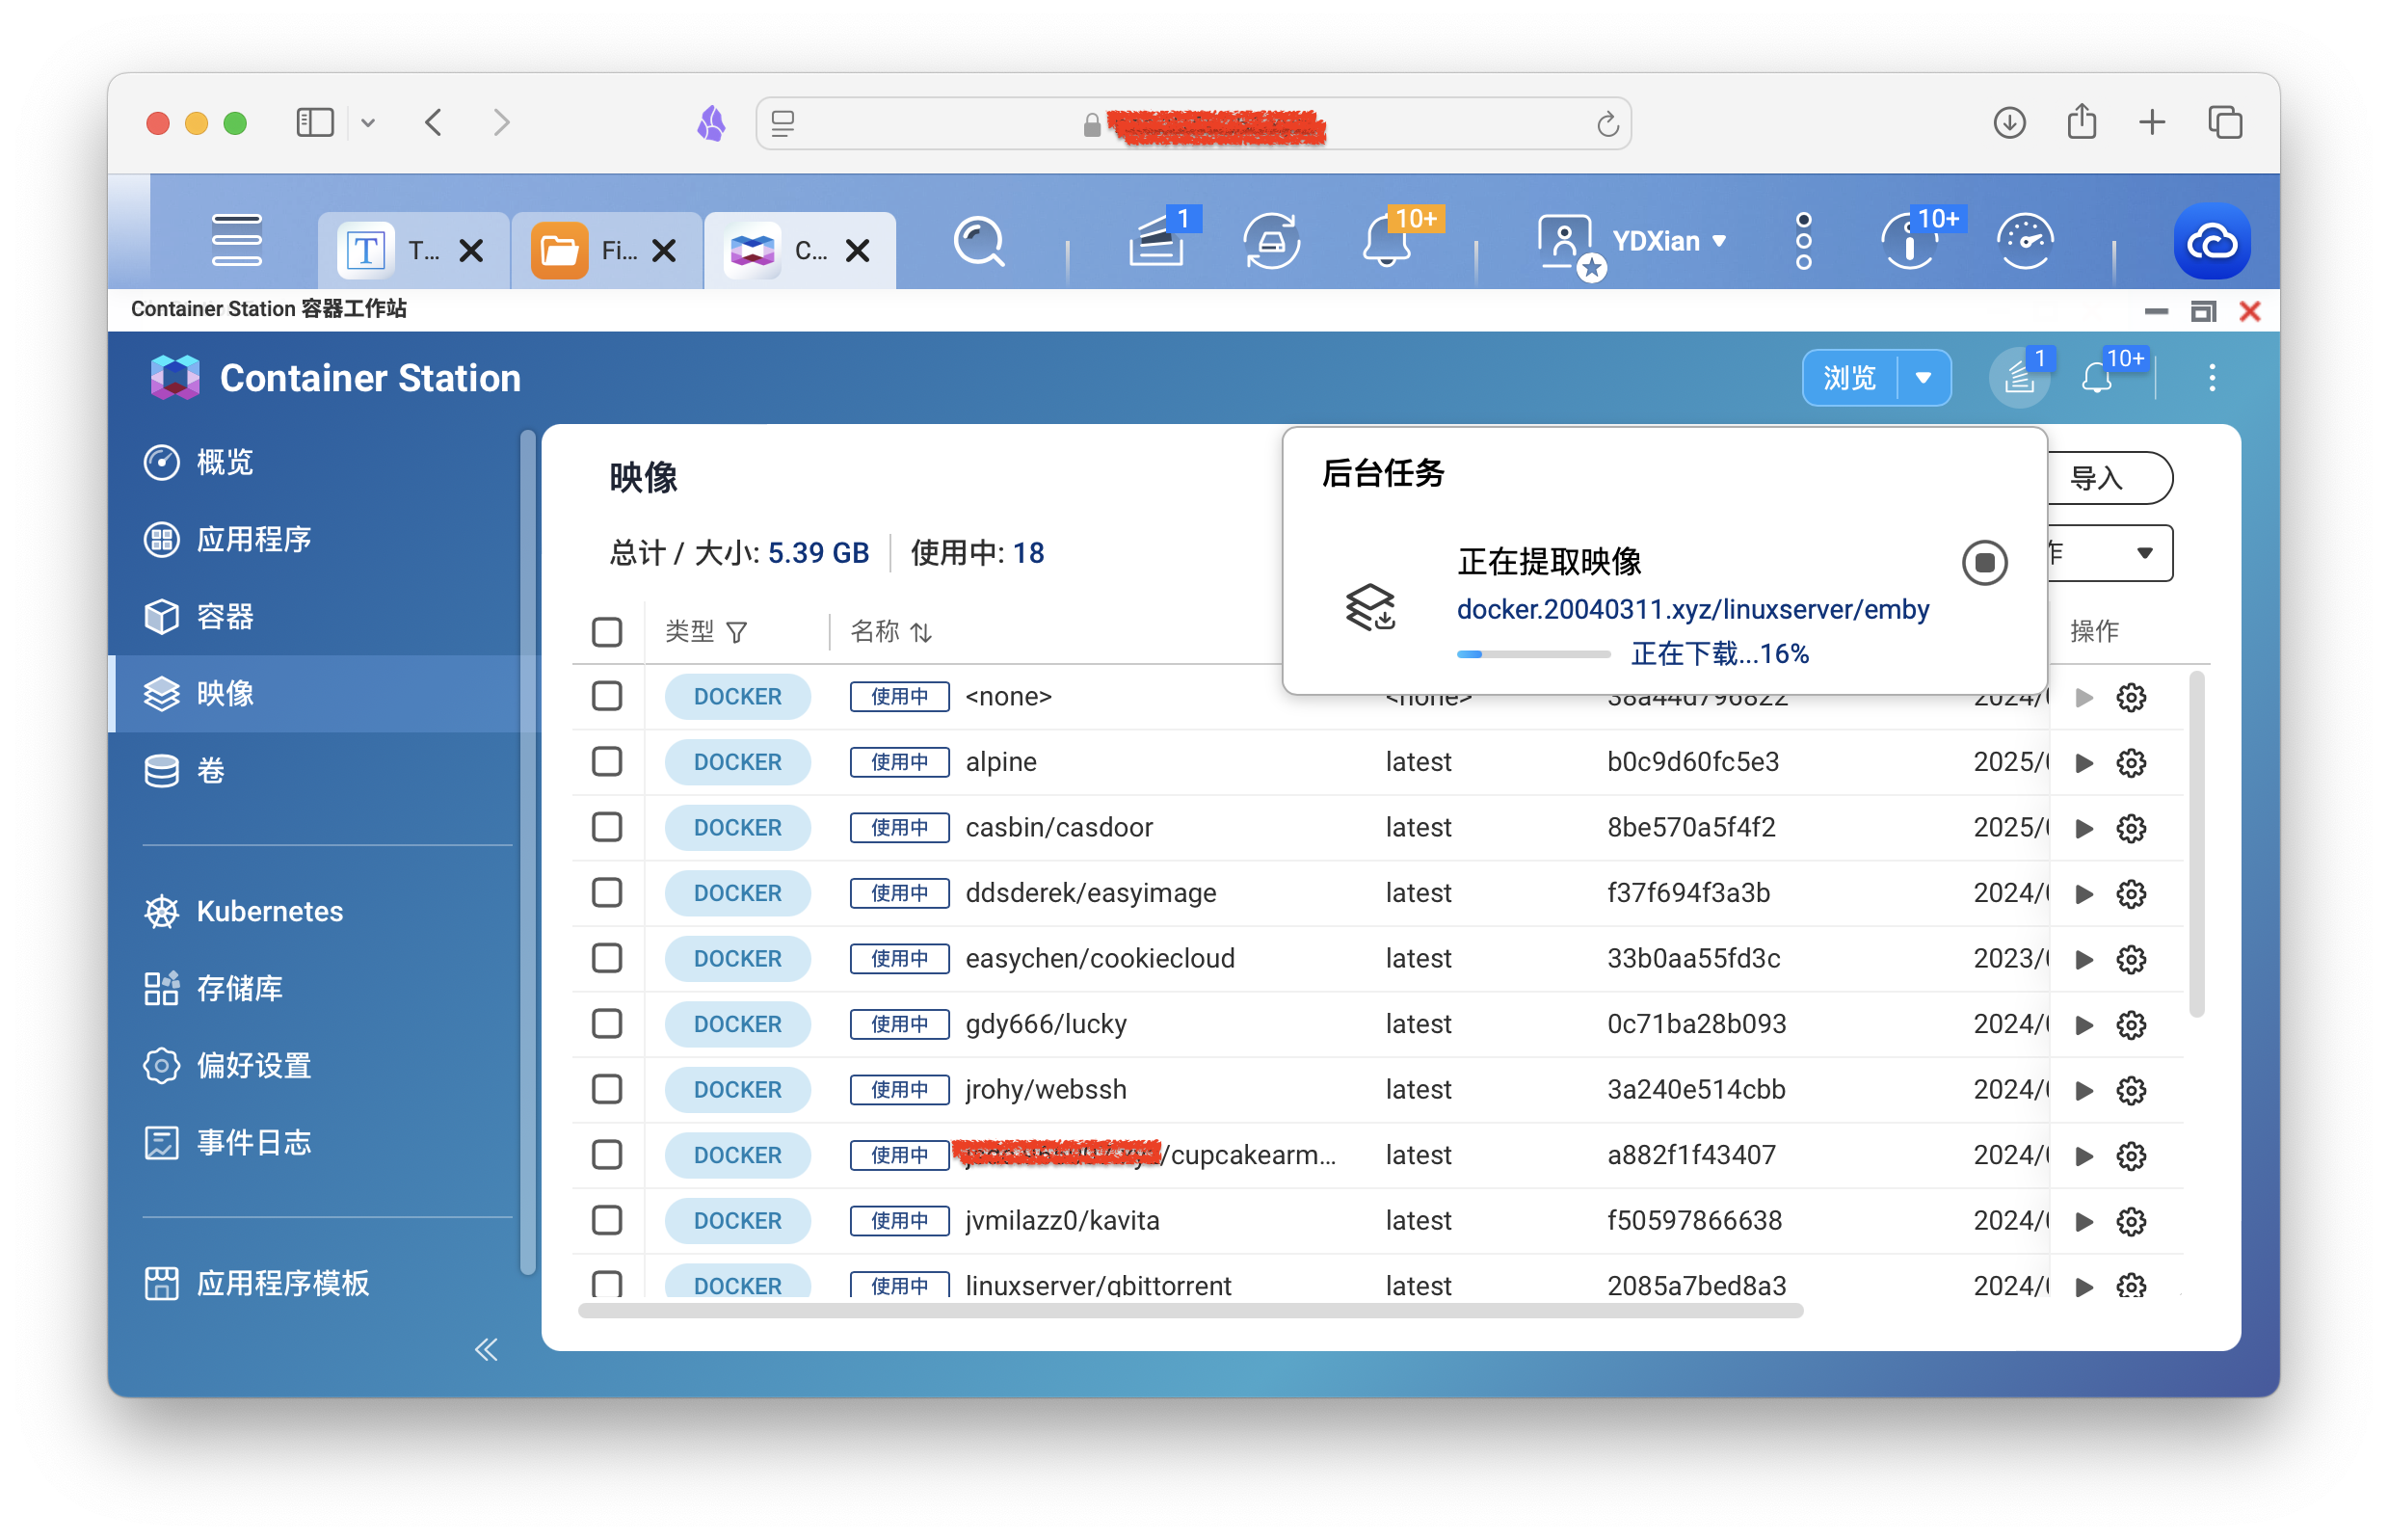Check the jrohy/webssh checkbox
Screen dimensions: 2388x1540
pyautogui.click(x=607, y=1089)
